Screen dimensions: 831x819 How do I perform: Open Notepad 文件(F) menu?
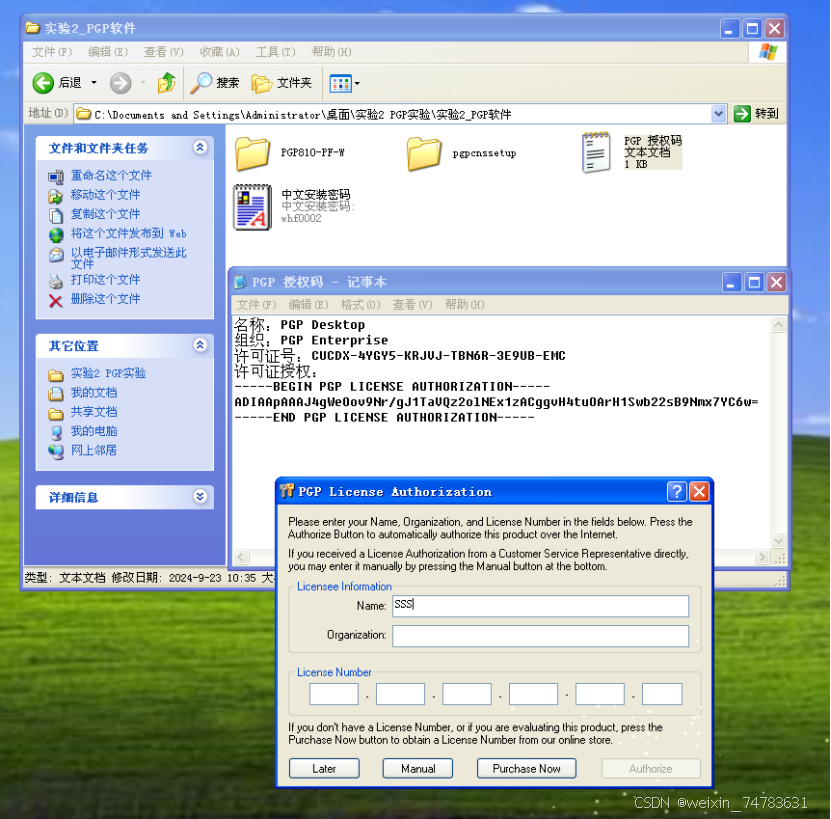(256, 305)
